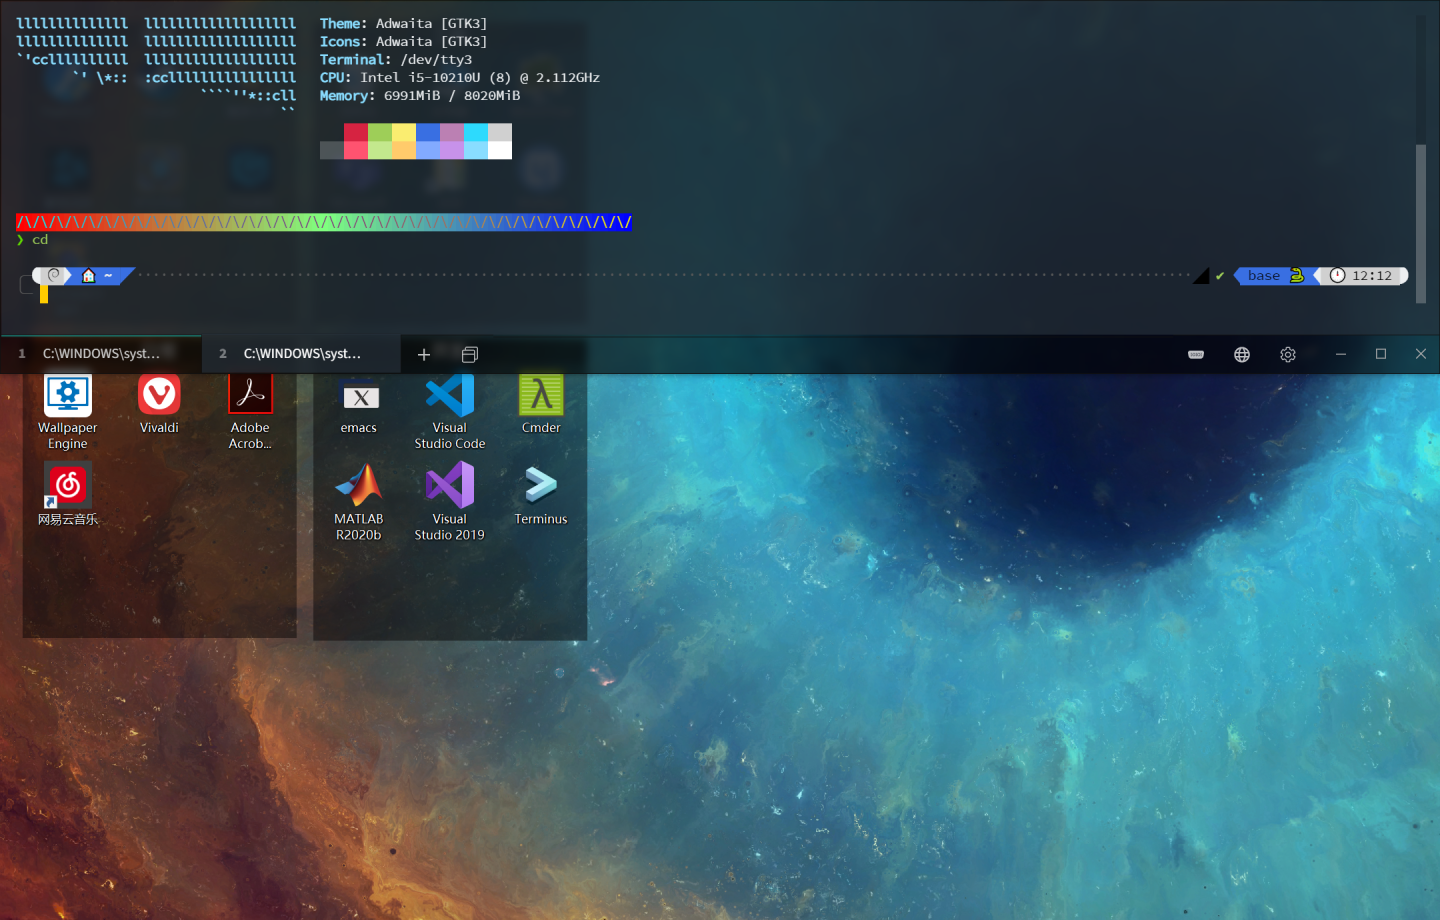Open a new terminal tab with the plus button

click(x=424, y=354)
